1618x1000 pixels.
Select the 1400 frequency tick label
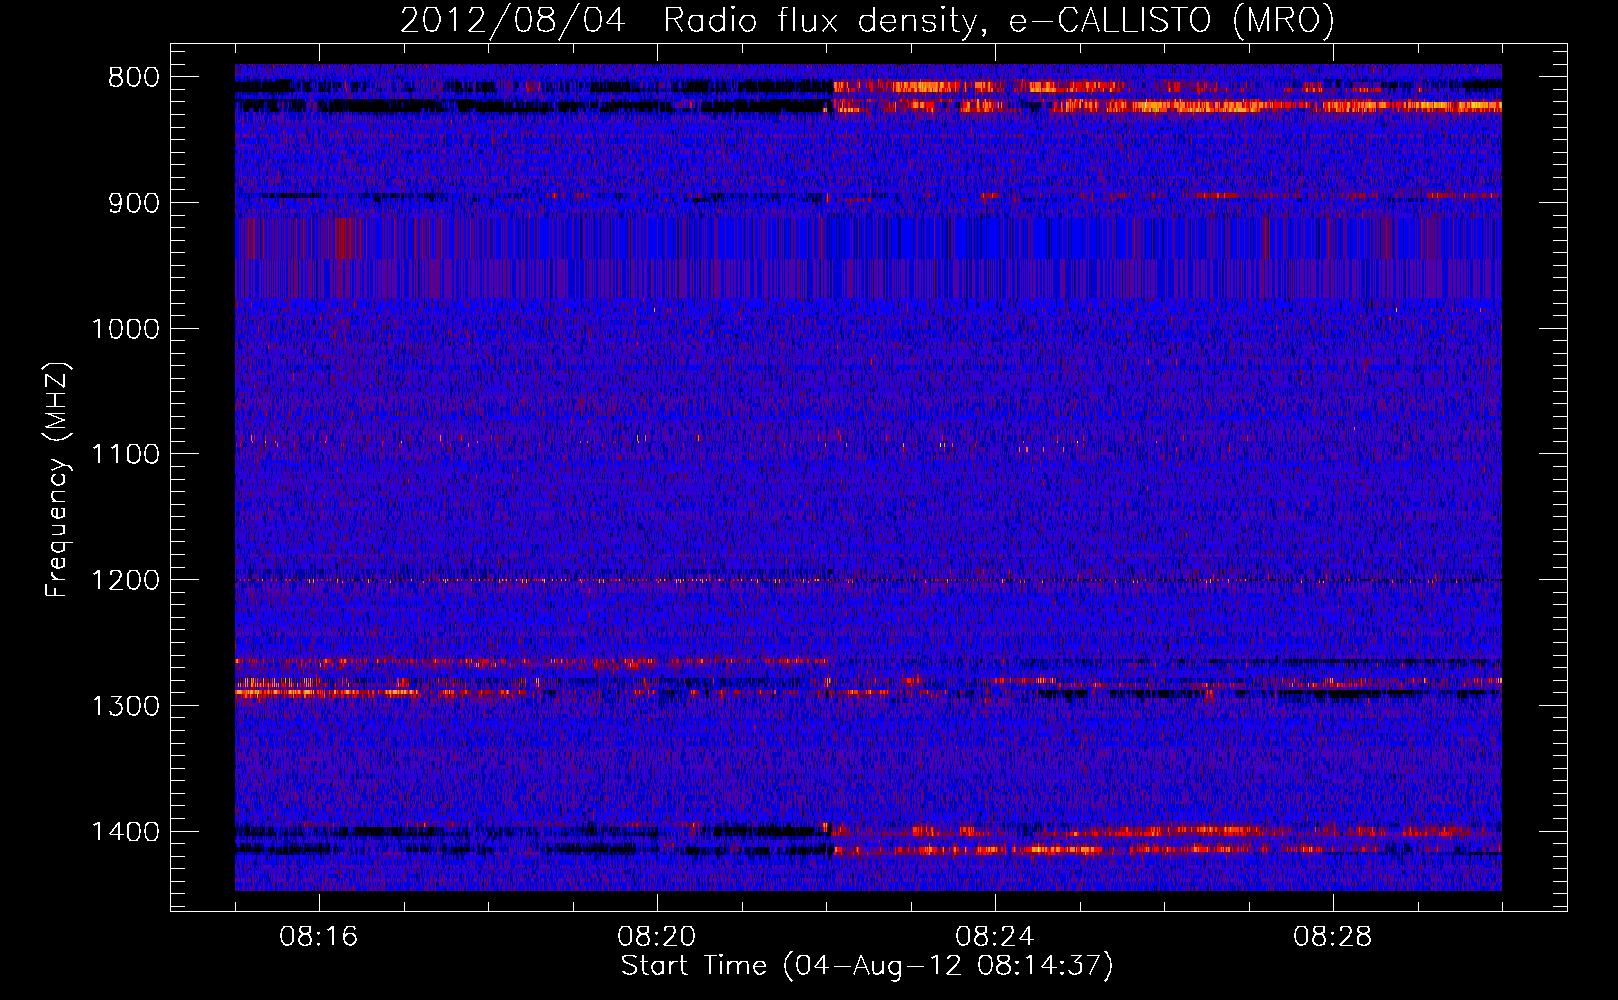(x=125, y=832)
